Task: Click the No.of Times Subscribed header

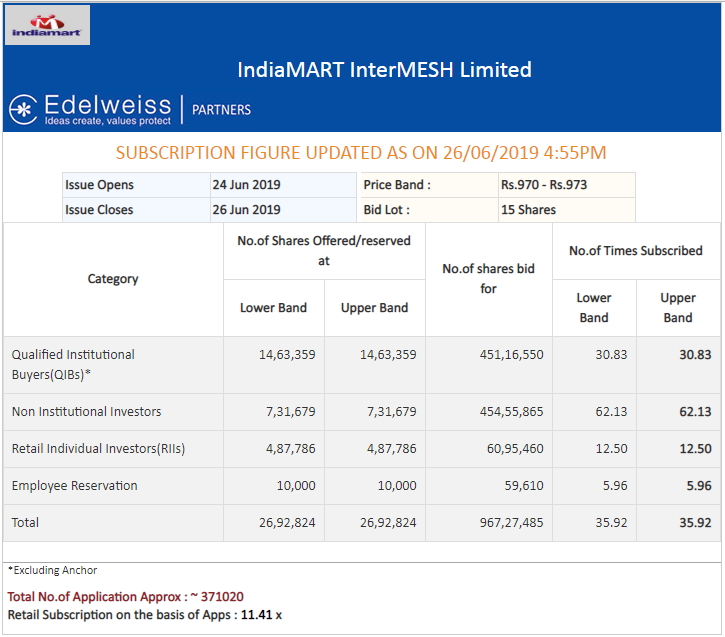Action: coord(636,251)
